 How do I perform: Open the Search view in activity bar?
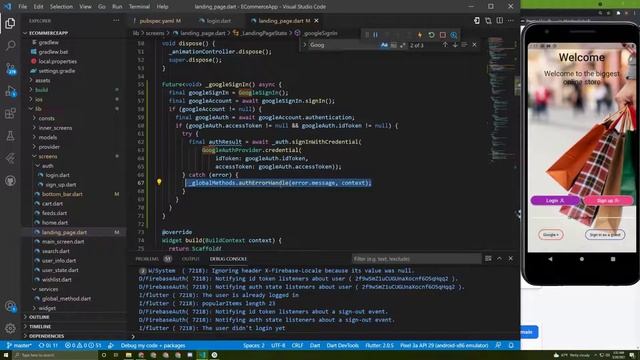(10, 45)
